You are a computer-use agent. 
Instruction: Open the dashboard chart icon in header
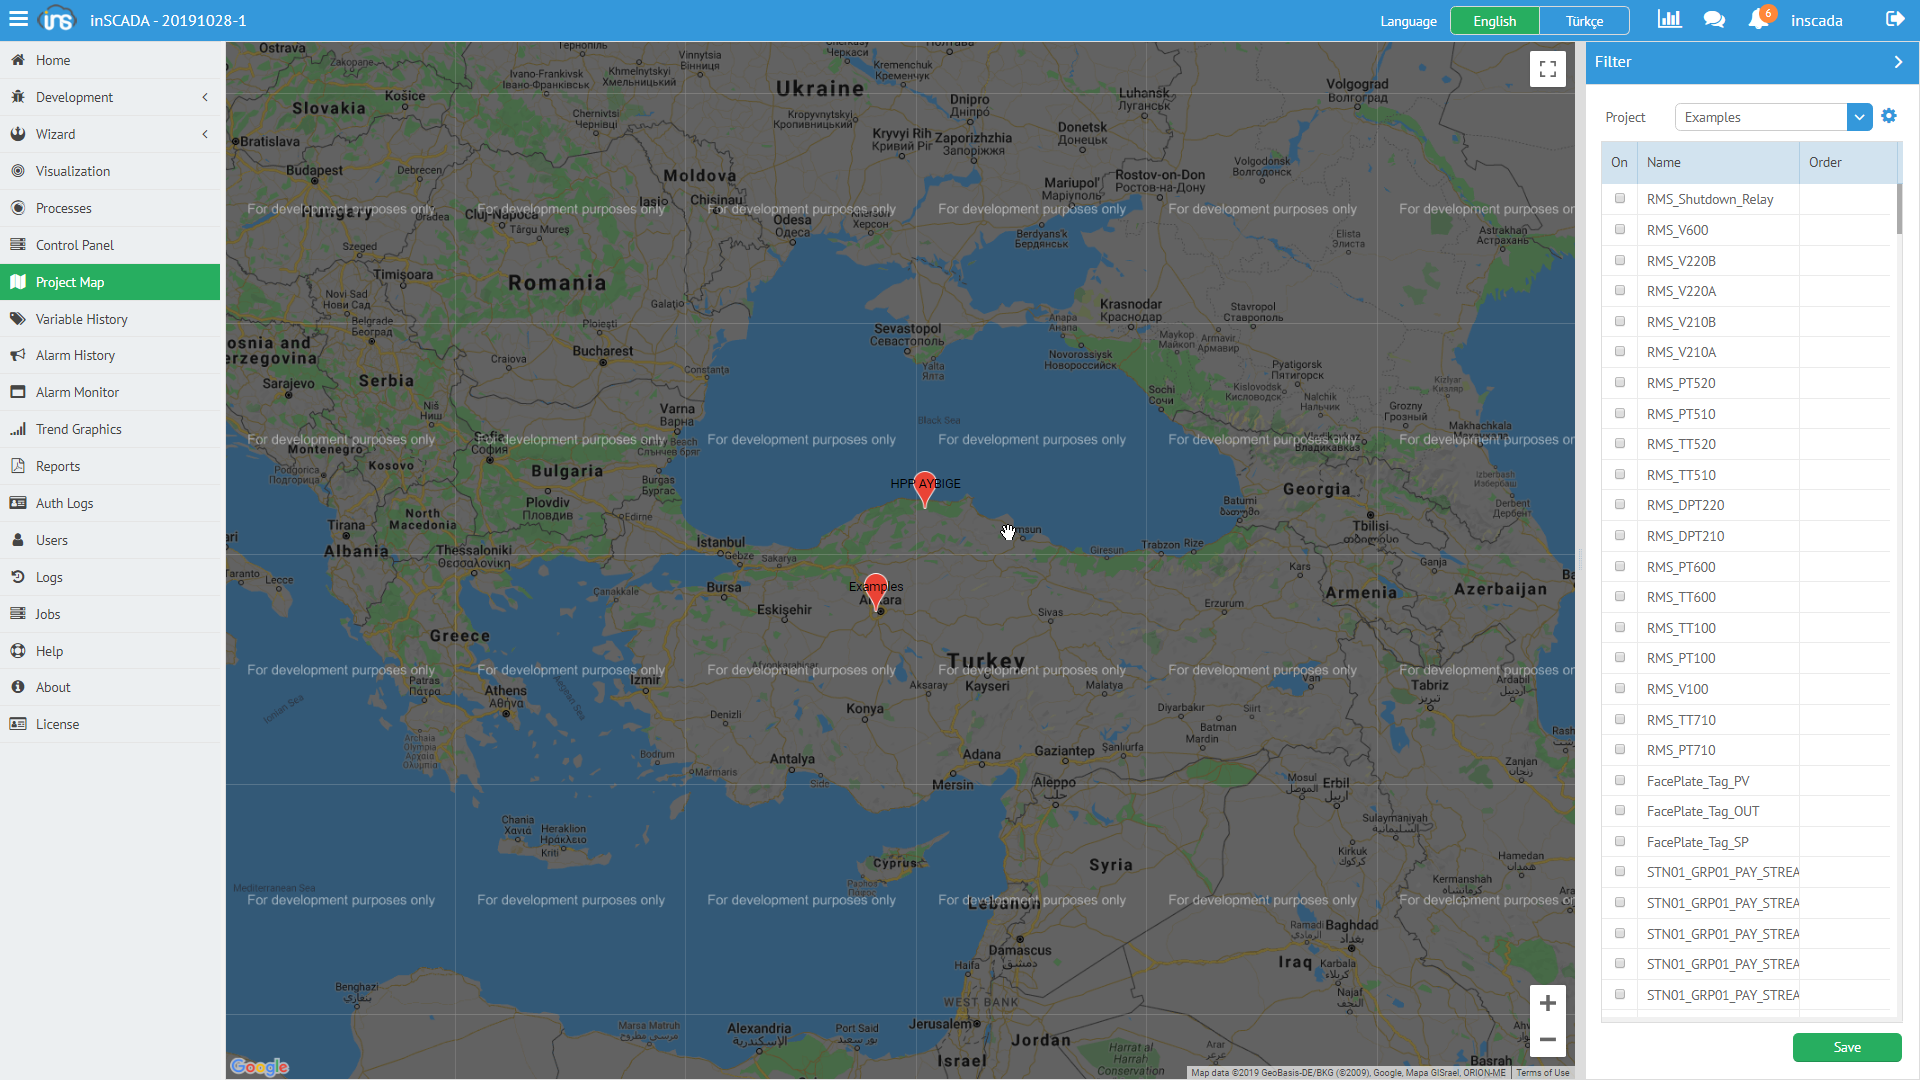1670,19
